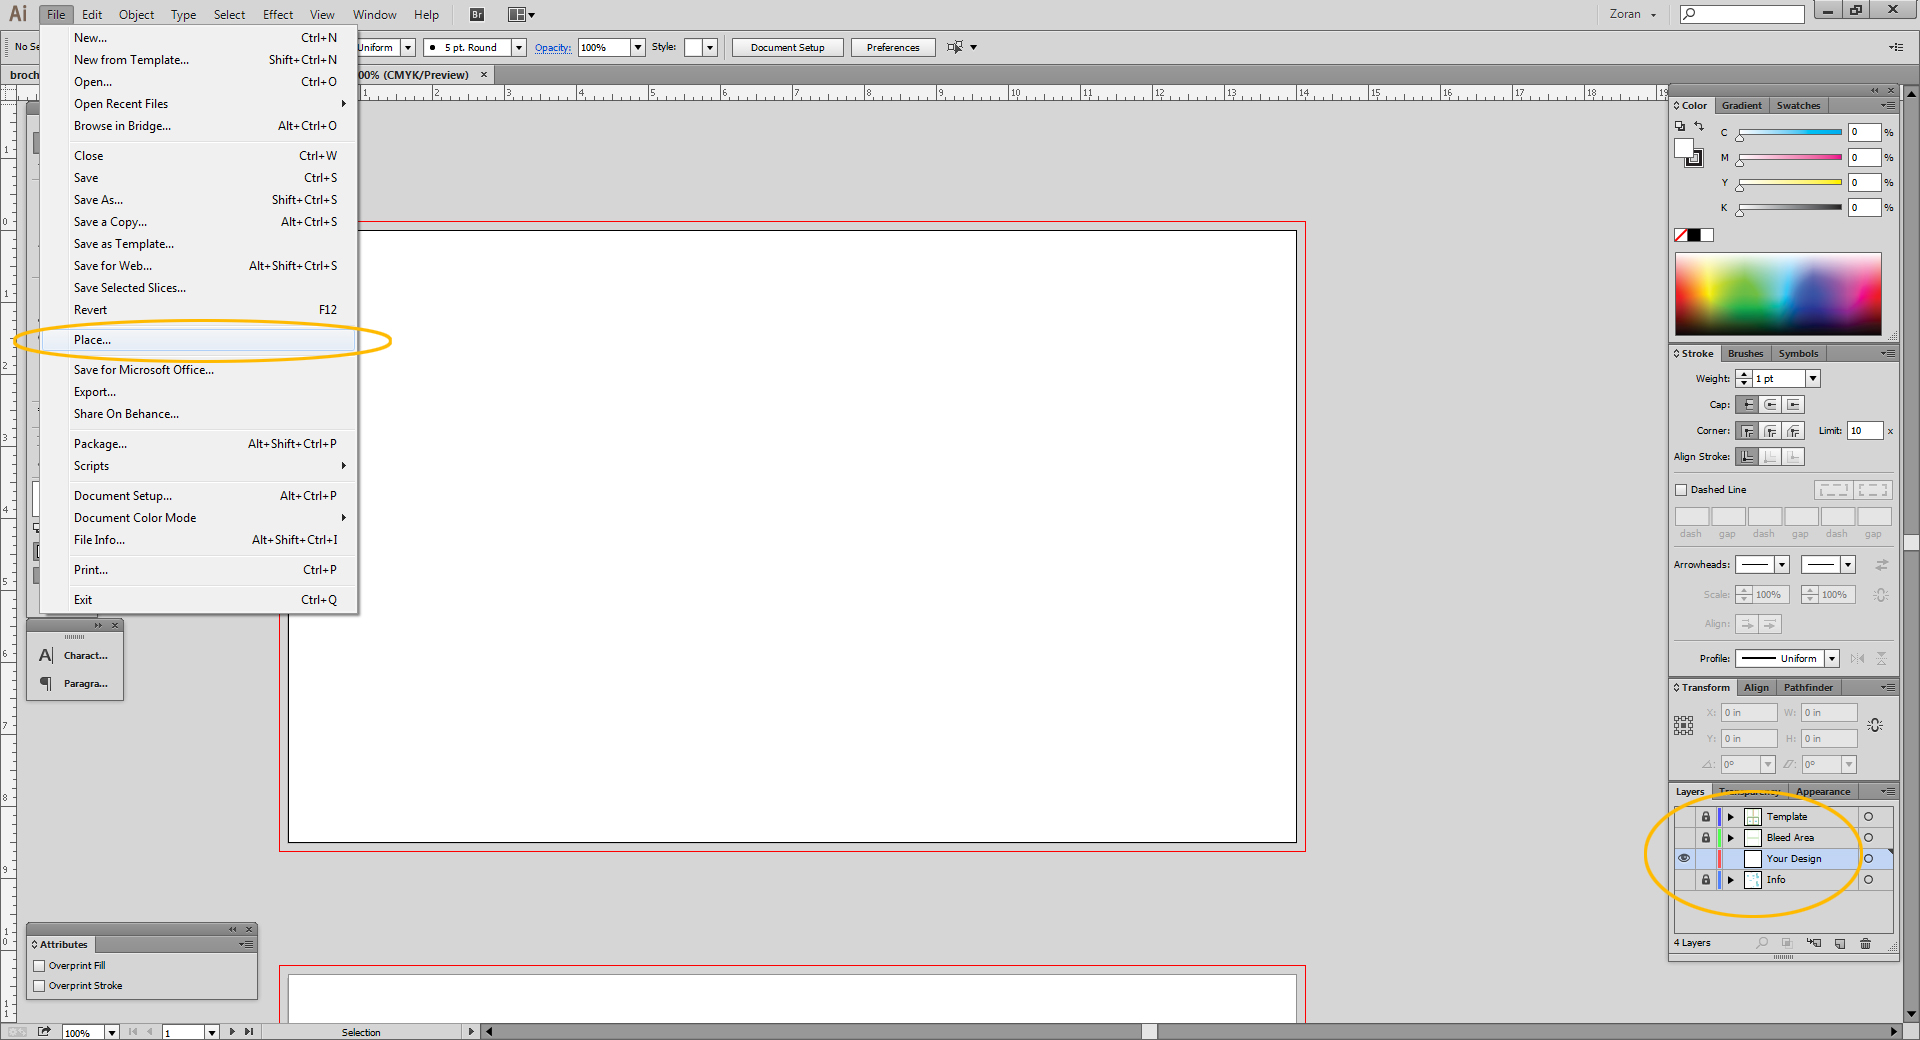Open the Open Recent Files submenu
The image size is (1920, 1040).
[198, 104]
